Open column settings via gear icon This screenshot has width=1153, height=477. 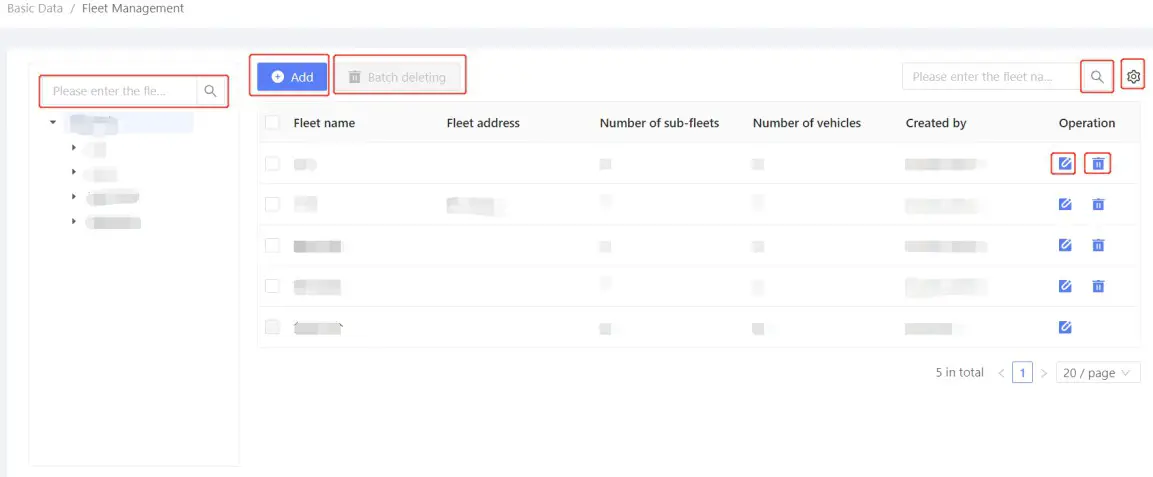coord(1134,76)
